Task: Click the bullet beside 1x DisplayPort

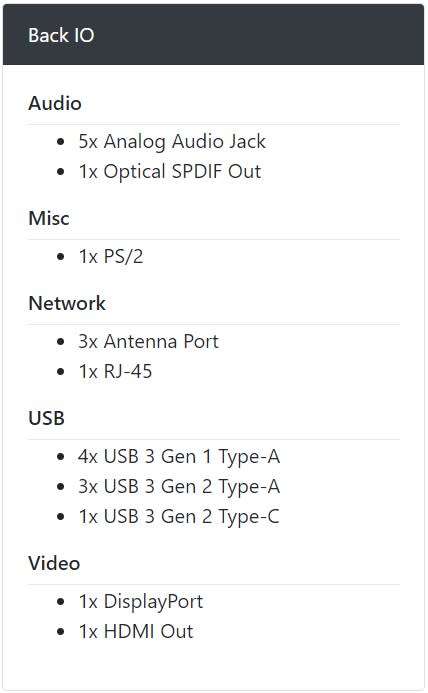Action: [x=61, y=601]
